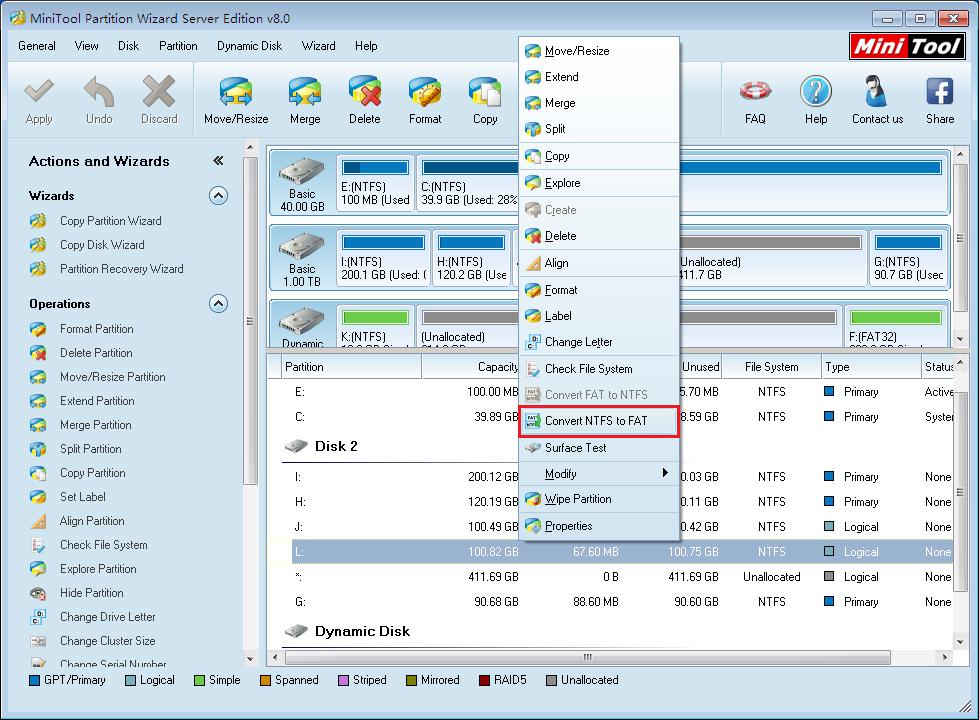Collapse the Operations section

point(218,304)
